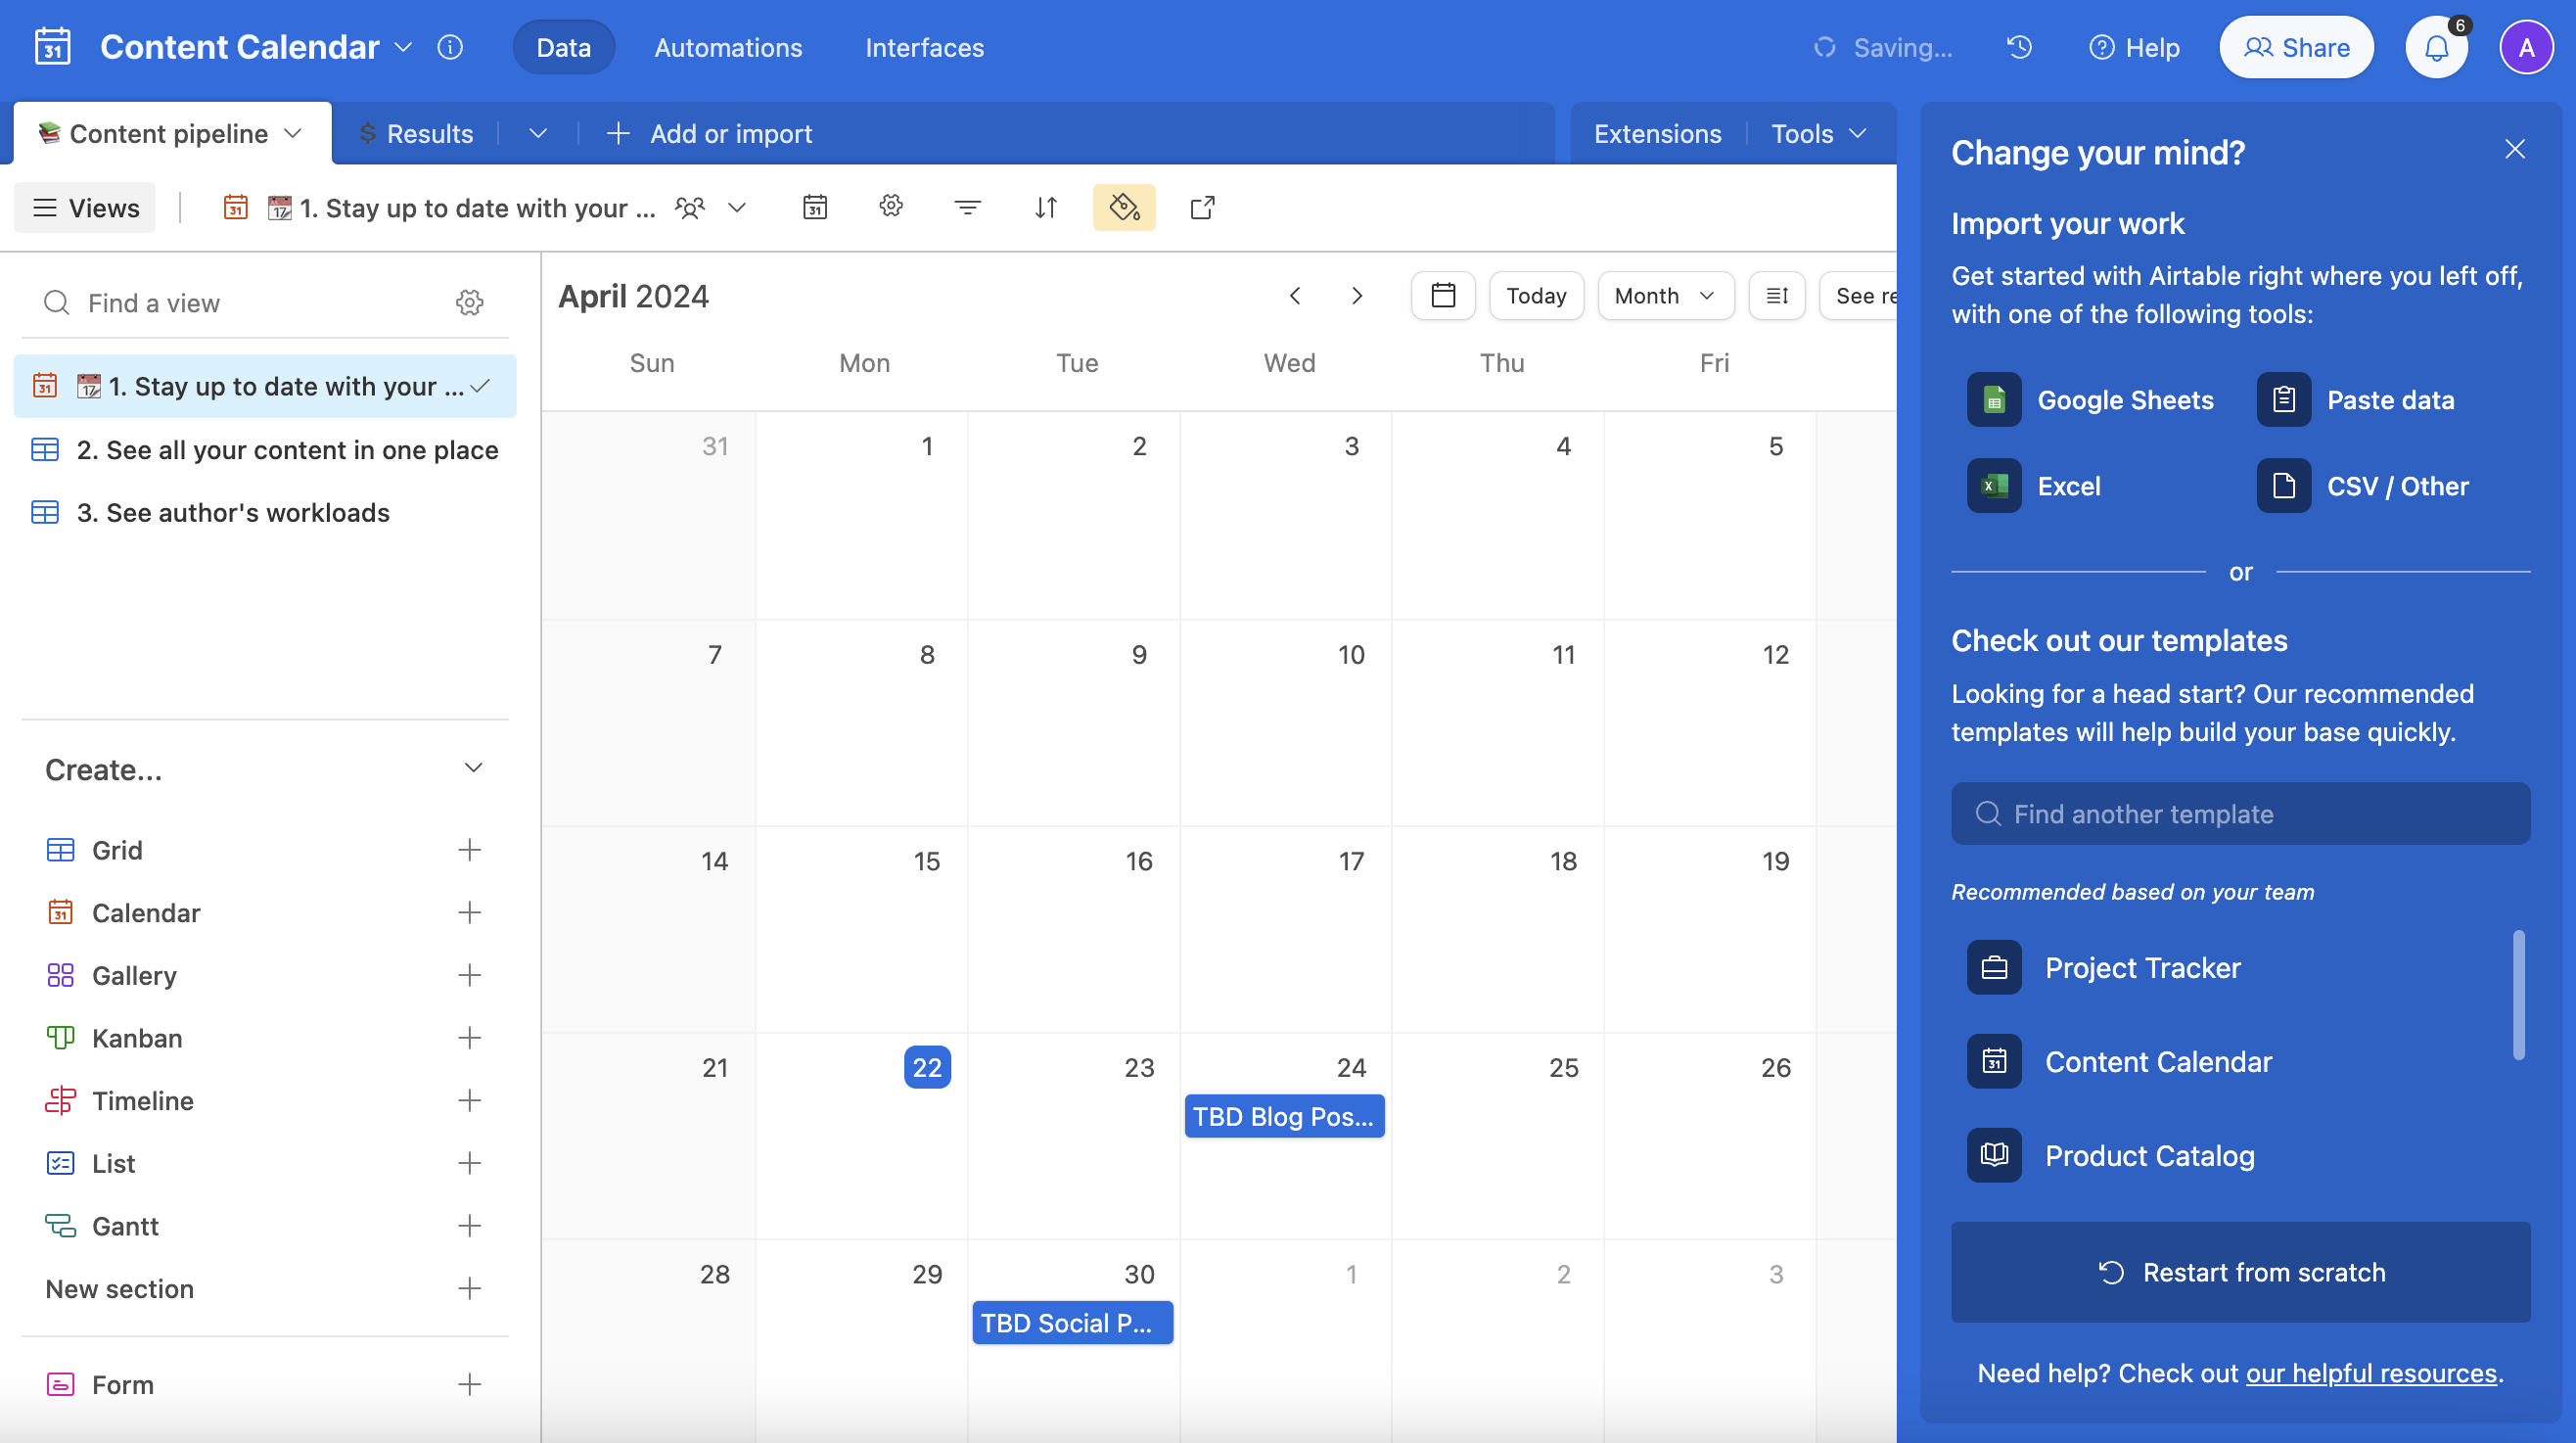Click the Restart from scratch button

tap(2239, 1272)
